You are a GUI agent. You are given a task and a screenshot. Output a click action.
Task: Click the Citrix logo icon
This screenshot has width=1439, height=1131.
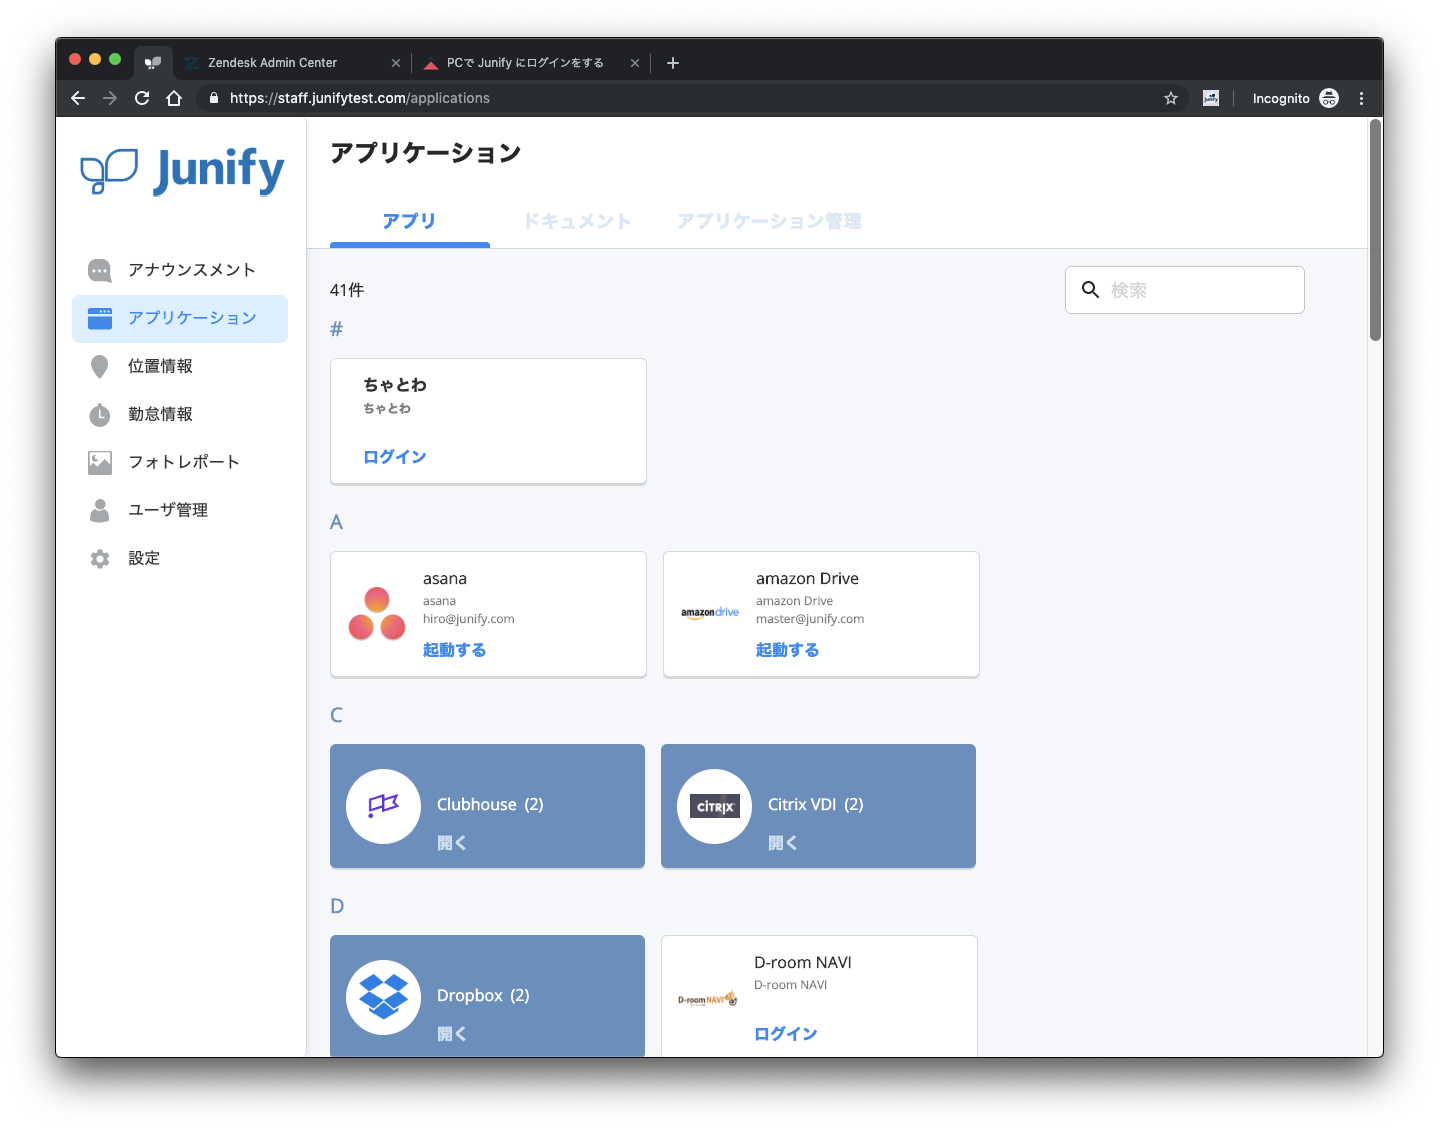[x=714, y=806]
